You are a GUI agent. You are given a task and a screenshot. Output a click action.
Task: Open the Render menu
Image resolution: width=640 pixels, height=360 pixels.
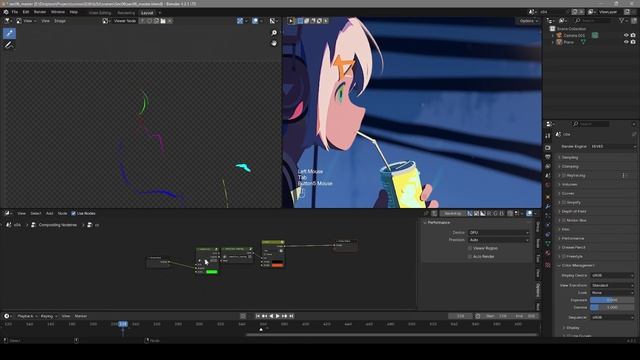pos(40,12)
